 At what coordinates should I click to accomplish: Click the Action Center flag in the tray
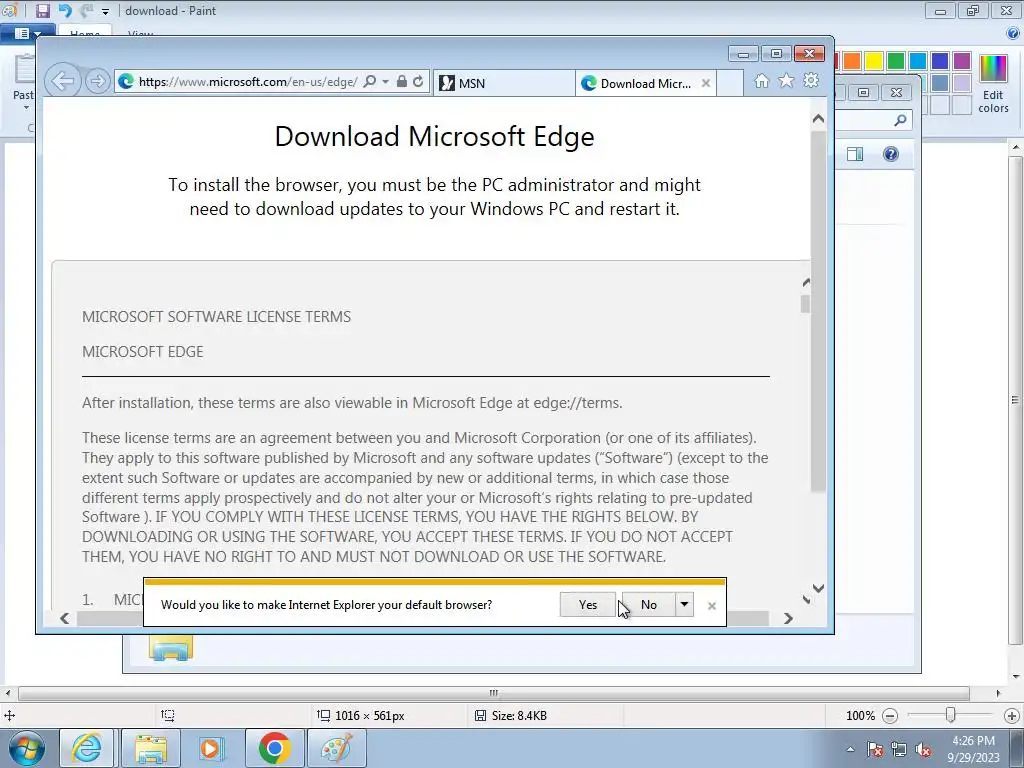pyautogui.click(x=875, y=750)
